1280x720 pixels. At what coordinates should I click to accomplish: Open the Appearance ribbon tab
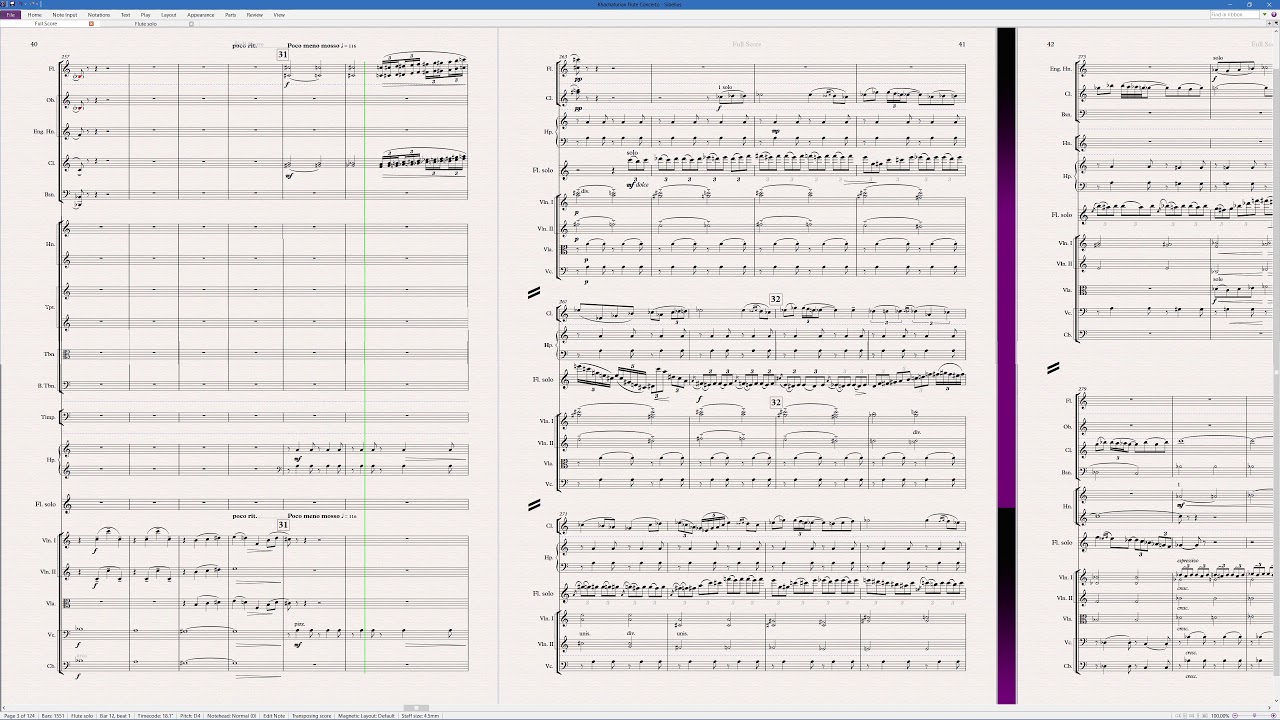(201, 15)
